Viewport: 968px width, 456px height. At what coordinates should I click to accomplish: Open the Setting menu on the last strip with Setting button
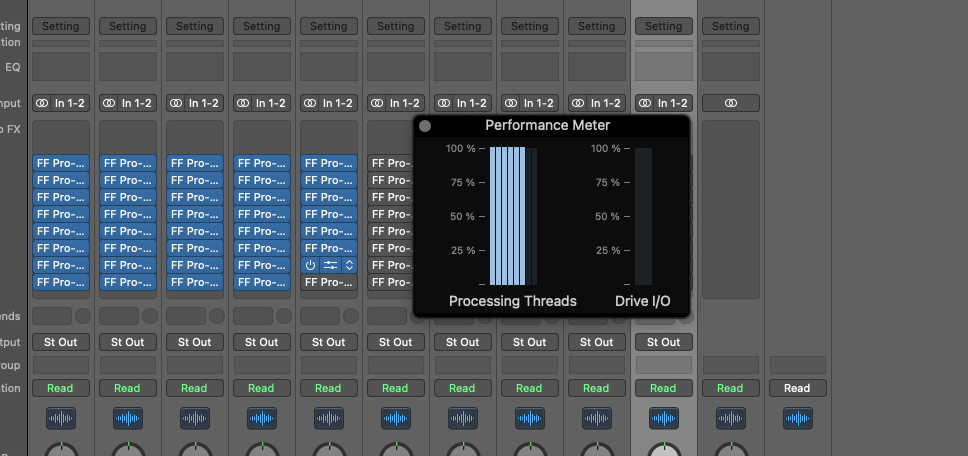731,26
